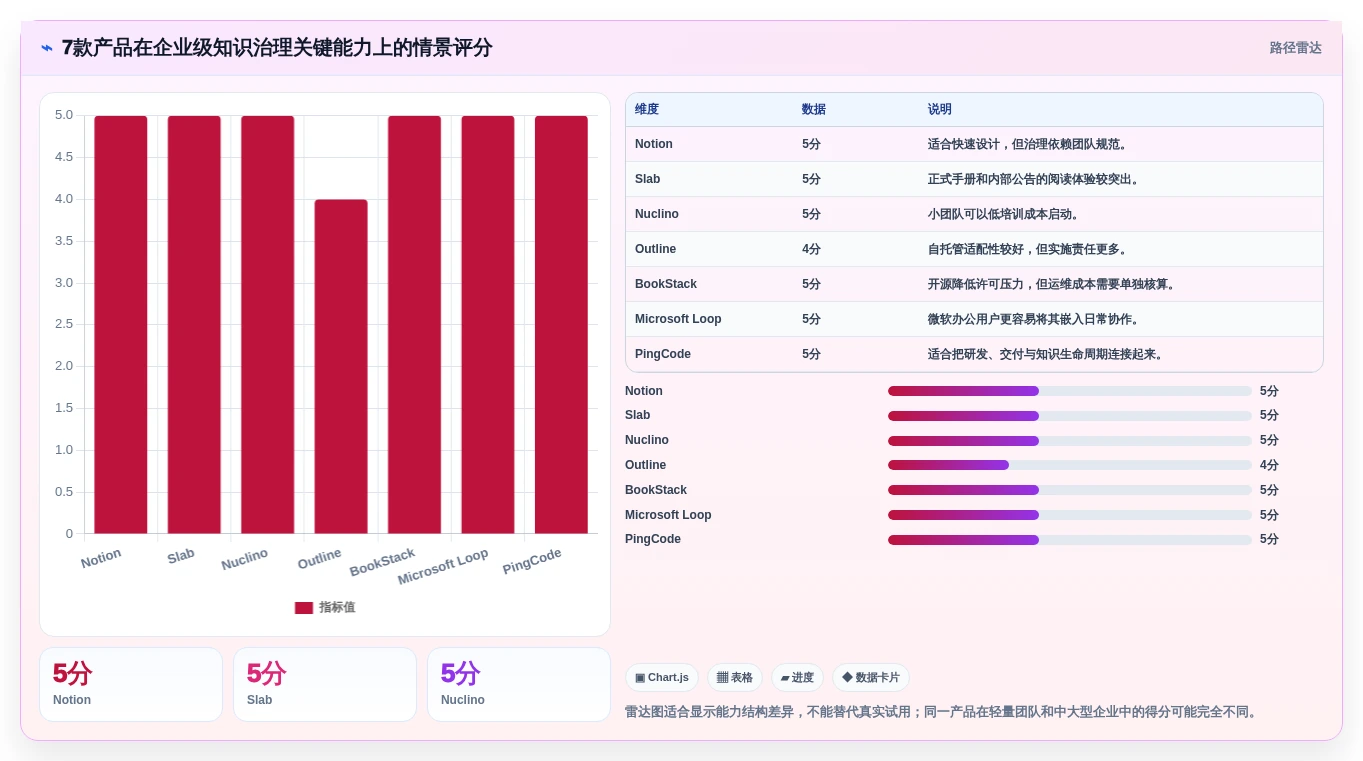Viewport: 1363px width, 761px height.
Task: Click the 5.0 y-axis tick label
Action: pyautogui.click(x=64, y=115)
